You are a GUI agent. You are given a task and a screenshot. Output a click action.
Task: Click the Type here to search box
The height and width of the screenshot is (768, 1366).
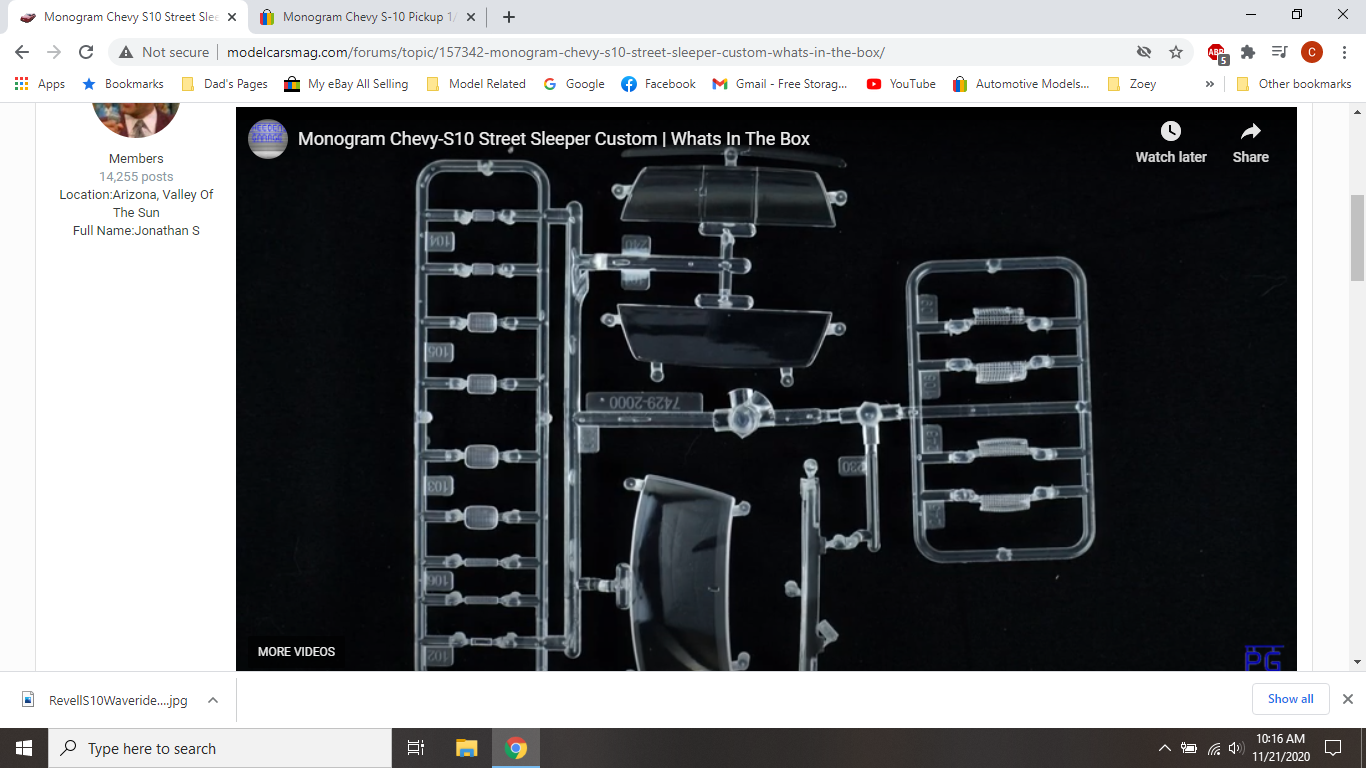click(x=219, y=748)
